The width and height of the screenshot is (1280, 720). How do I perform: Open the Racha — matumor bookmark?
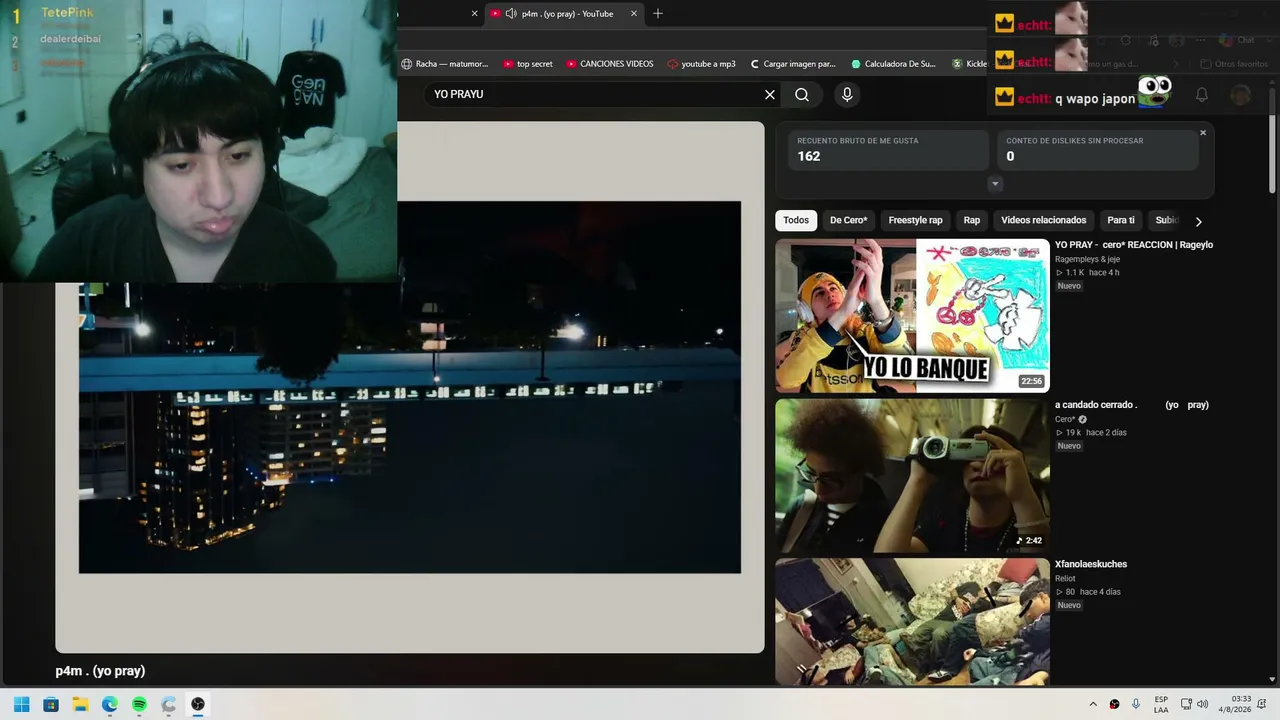(x=445, y=64)
